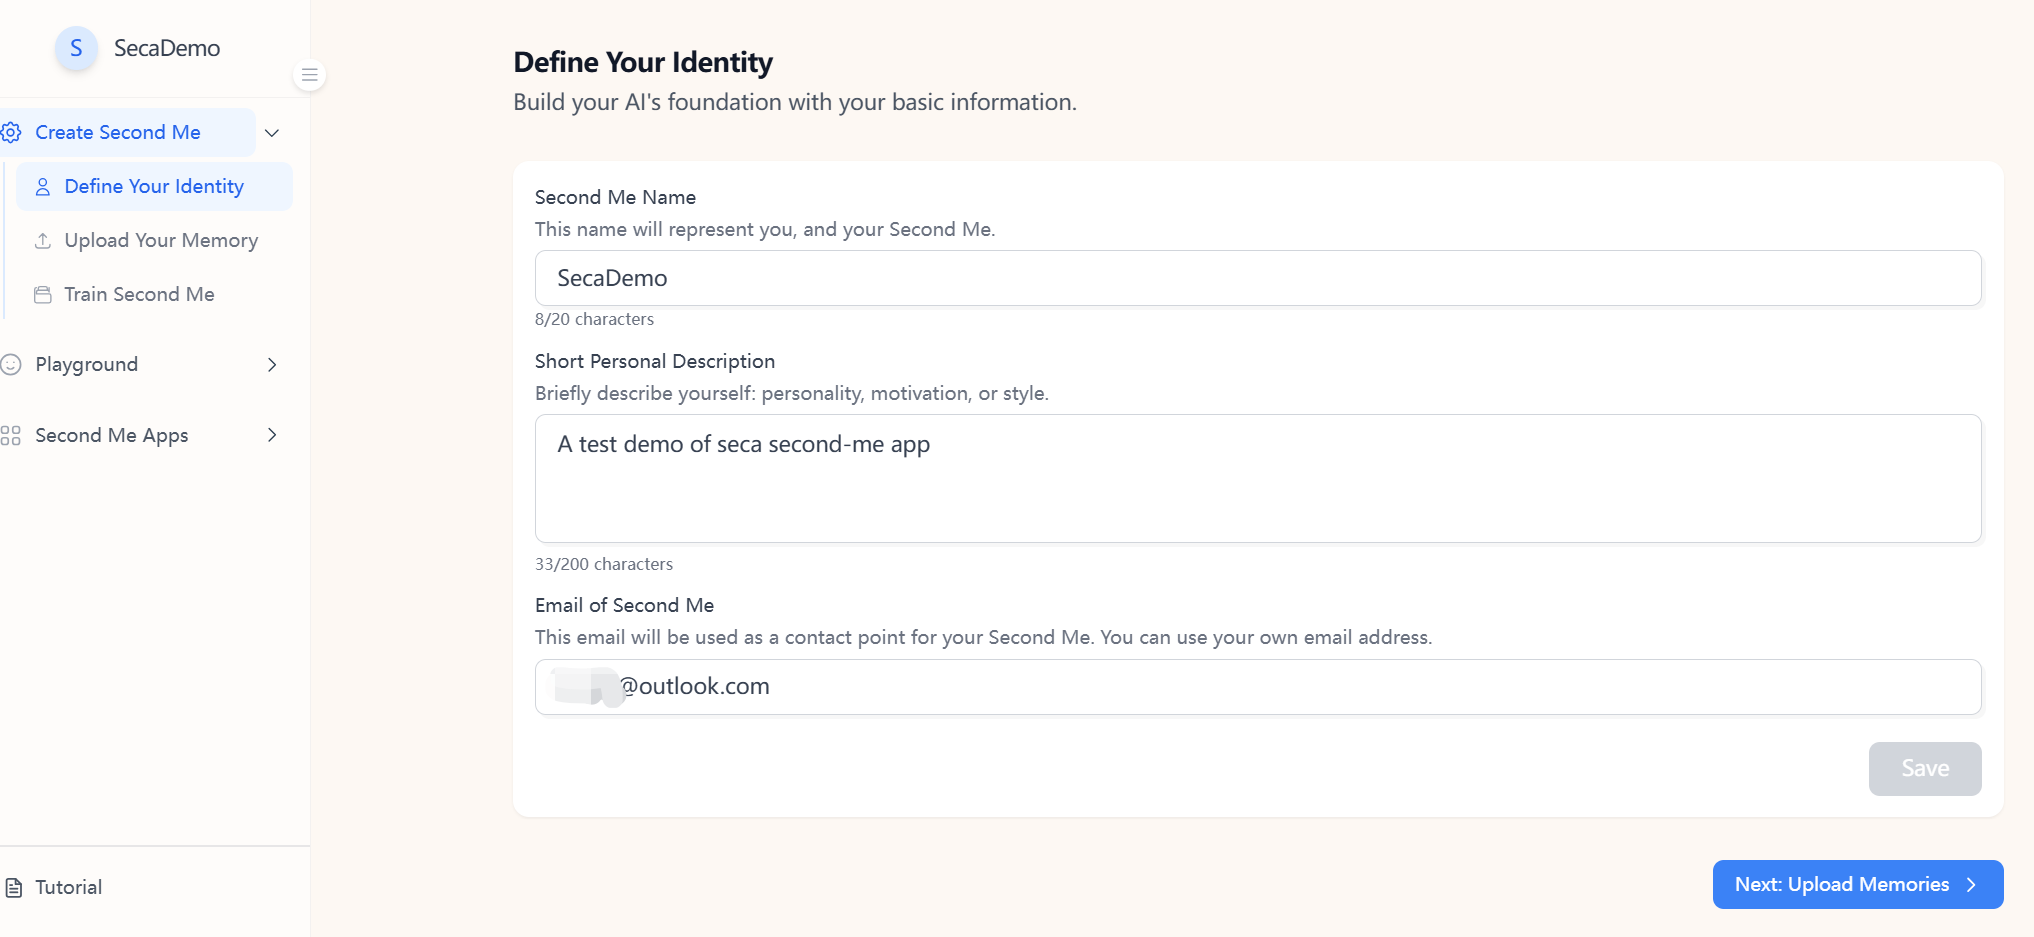The width and height of the screenshot is (2034, 937).
Task: Click the Upload Your Memory upload icon
Action: click(x=43, y=241)
